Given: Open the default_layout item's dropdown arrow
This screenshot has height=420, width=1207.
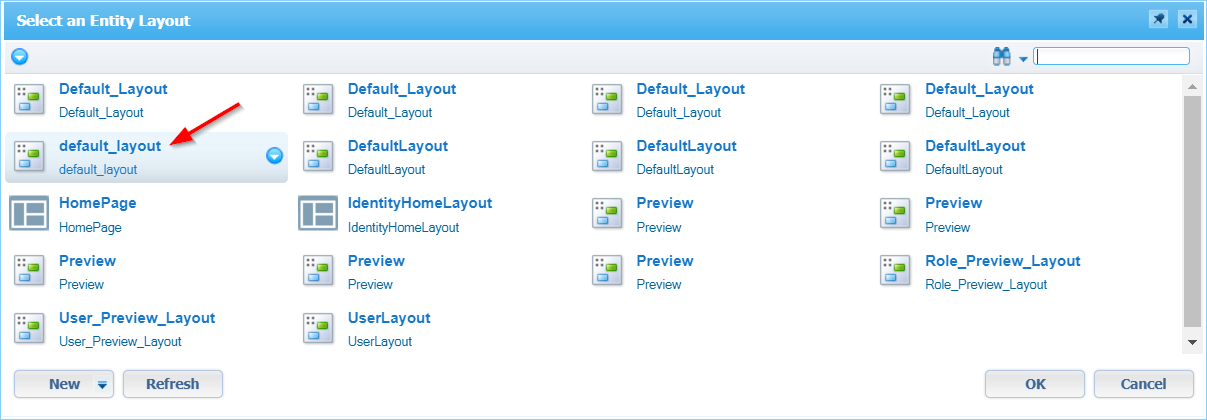Looking at the screenshot, I should click(x=274, y=156).
